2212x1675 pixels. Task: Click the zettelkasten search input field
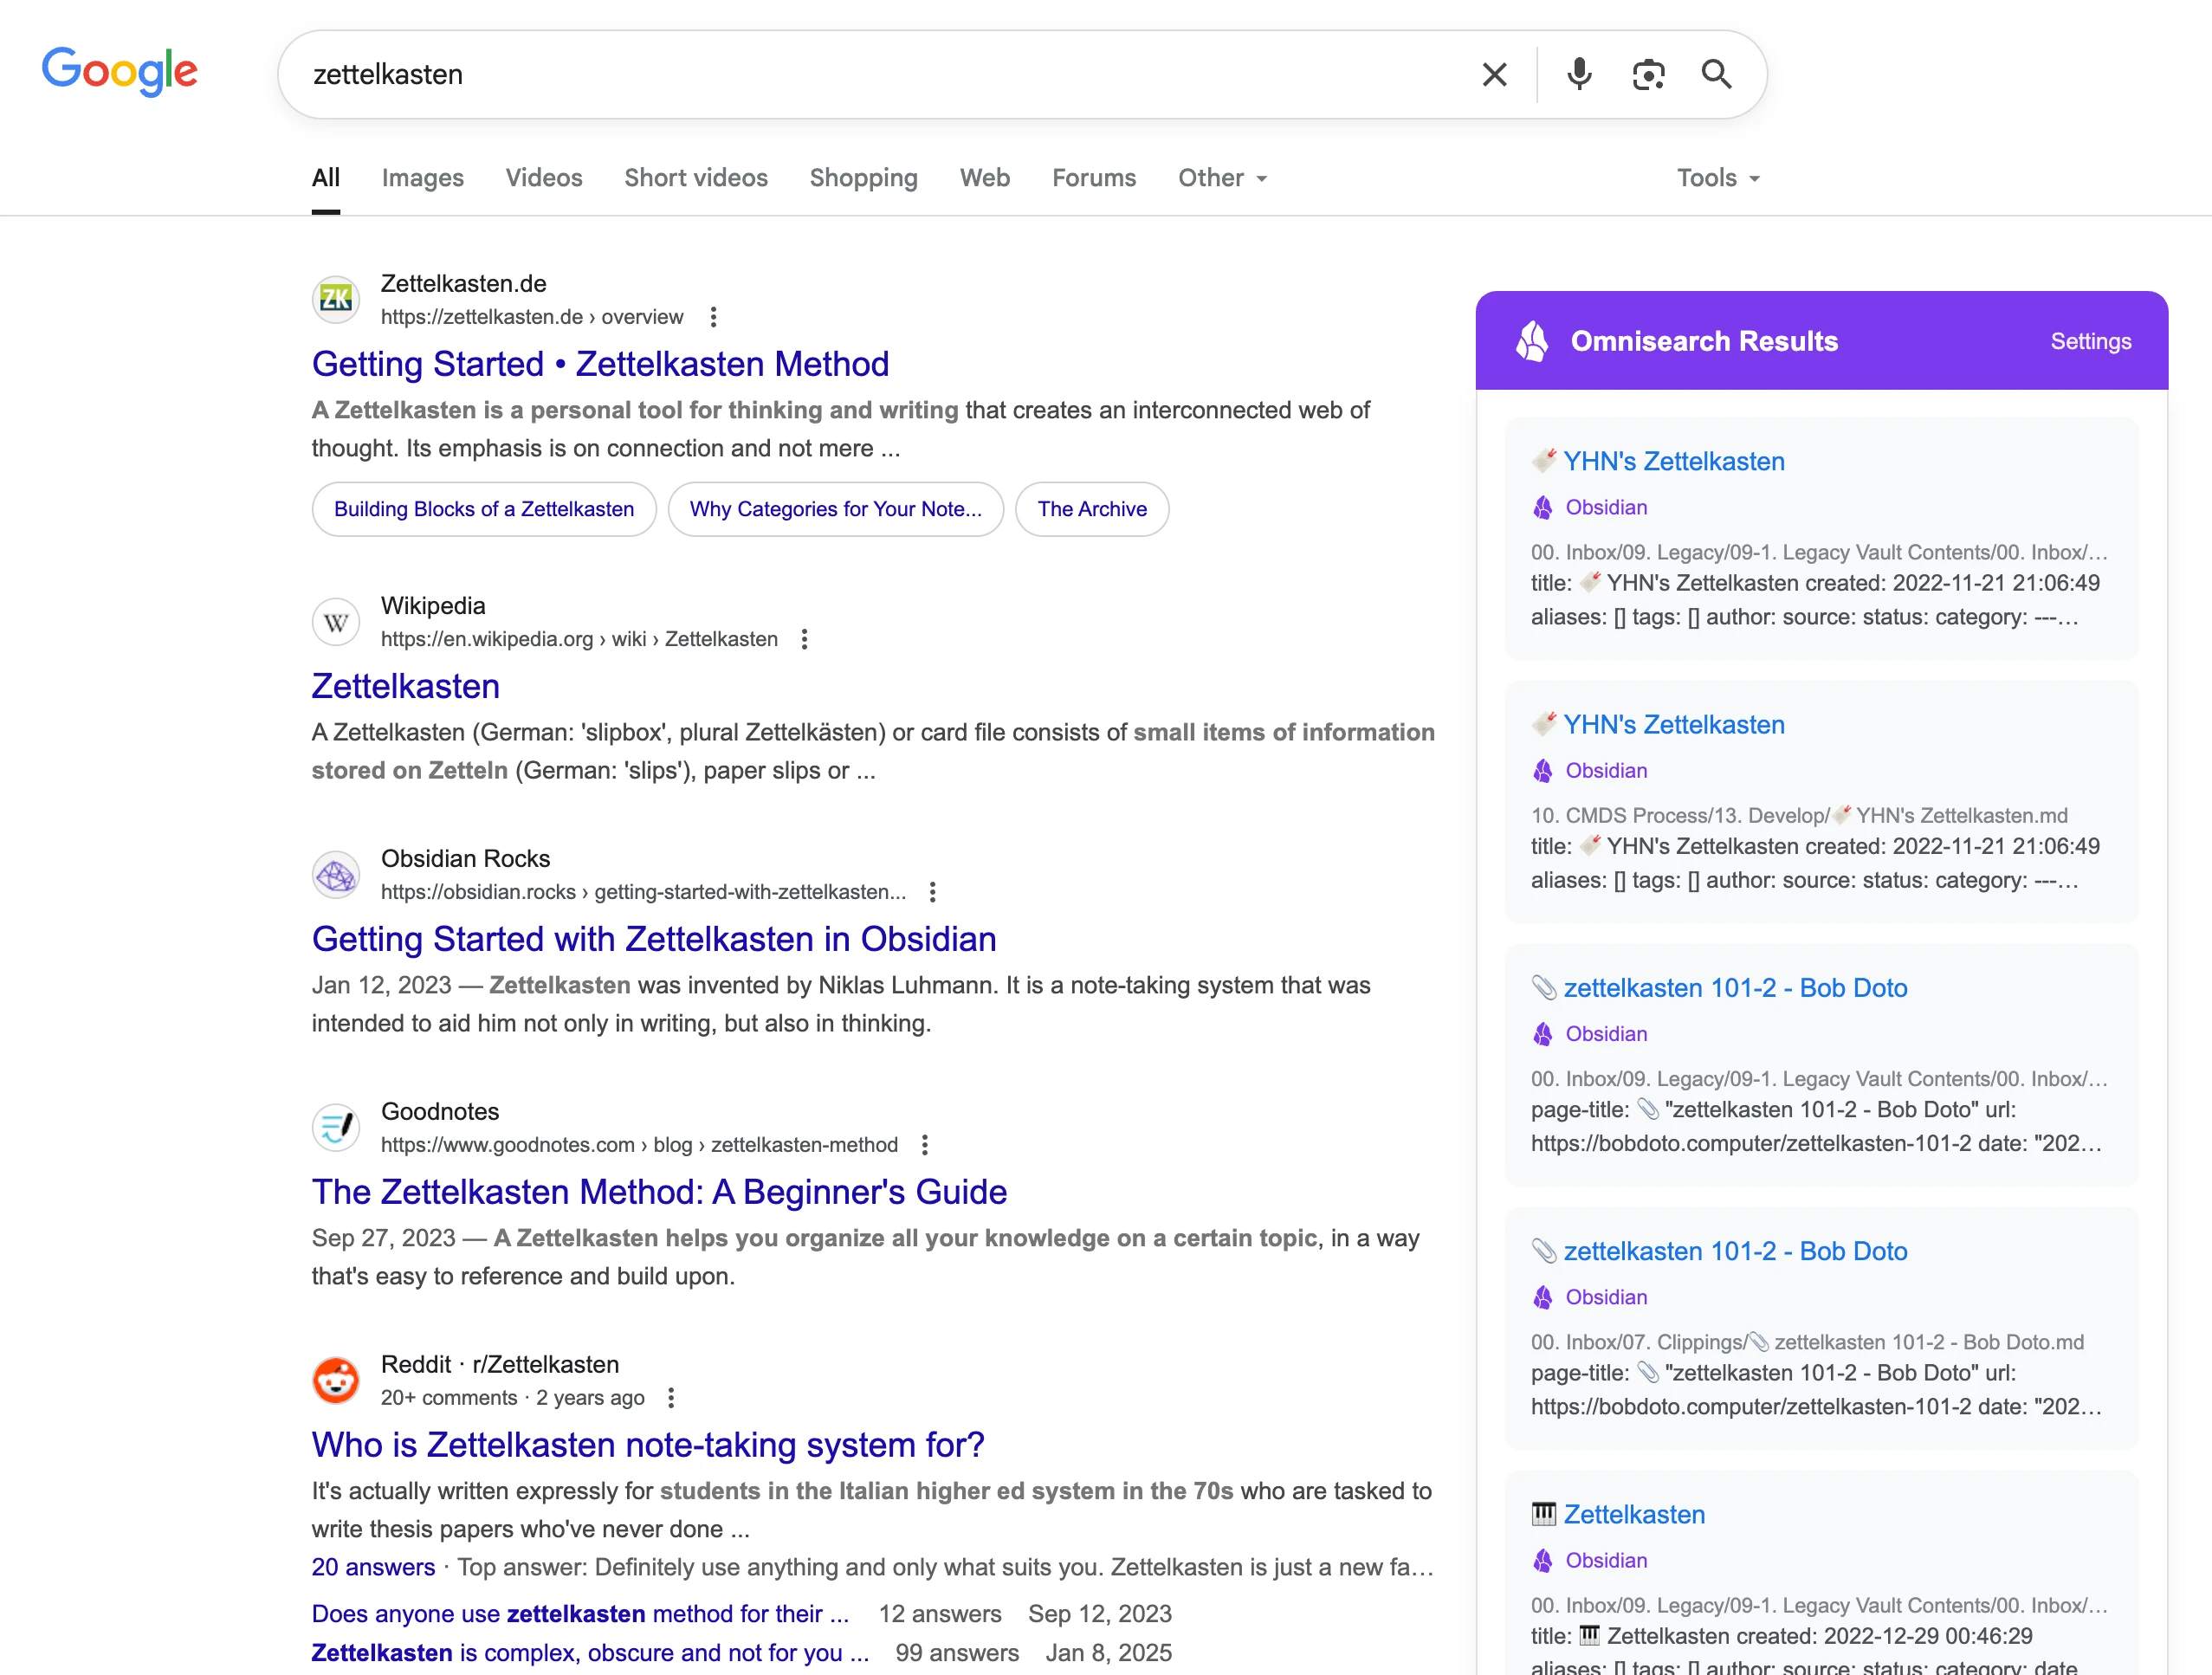pyautogui.click(x=880, y=75)
